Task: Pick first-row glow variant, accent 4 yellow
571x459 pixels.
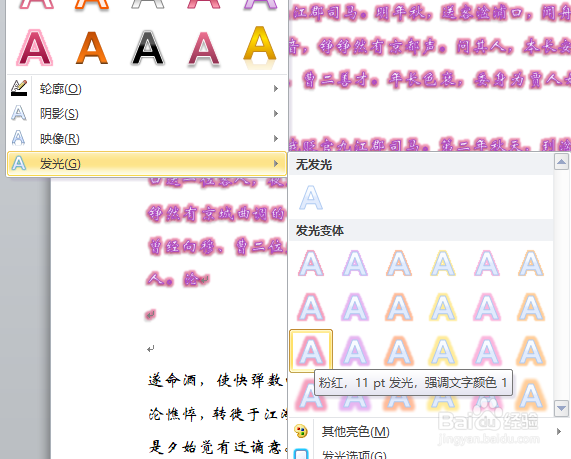Action: tap(443, 263)
